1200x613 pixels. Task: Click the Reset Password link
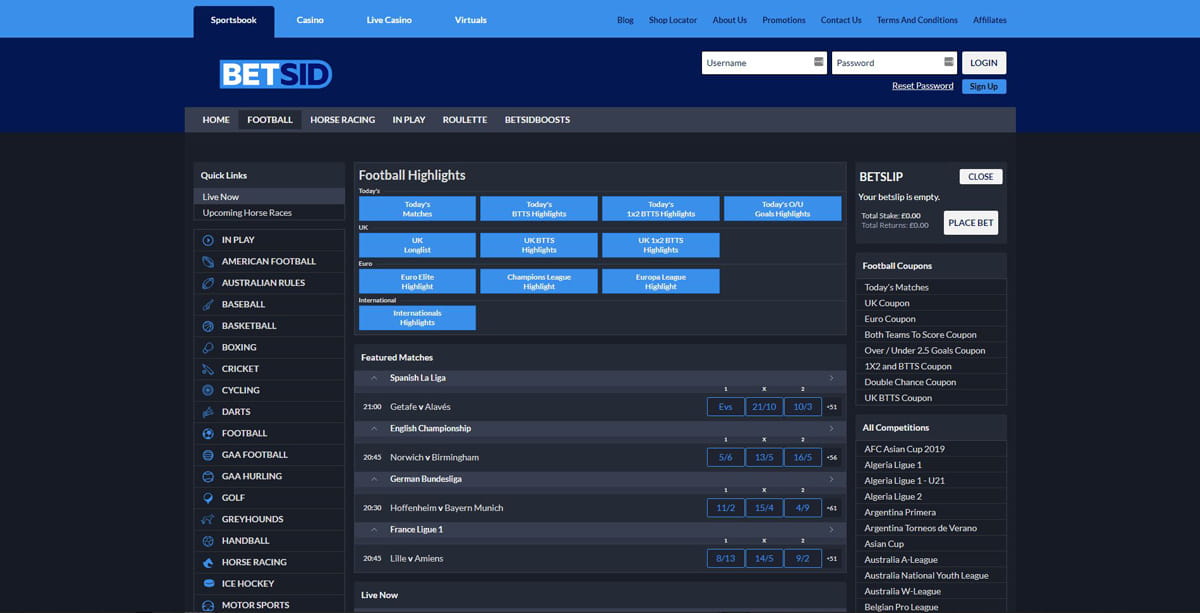coord(922,86)
